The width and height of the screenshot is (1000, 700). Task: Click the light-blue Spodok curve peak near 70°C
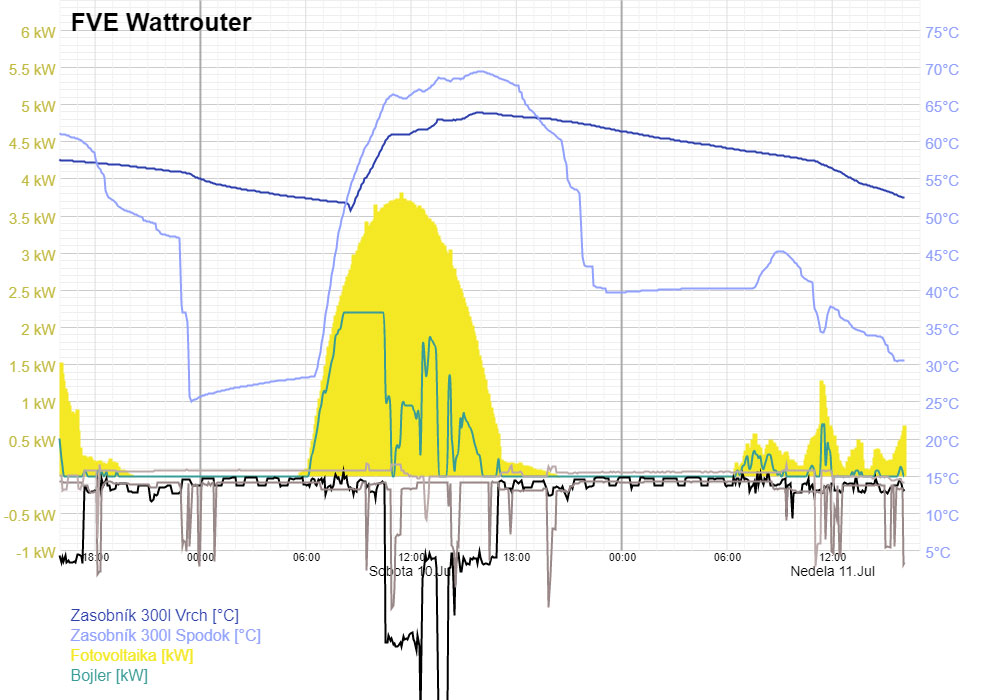(x=480, y=71)
